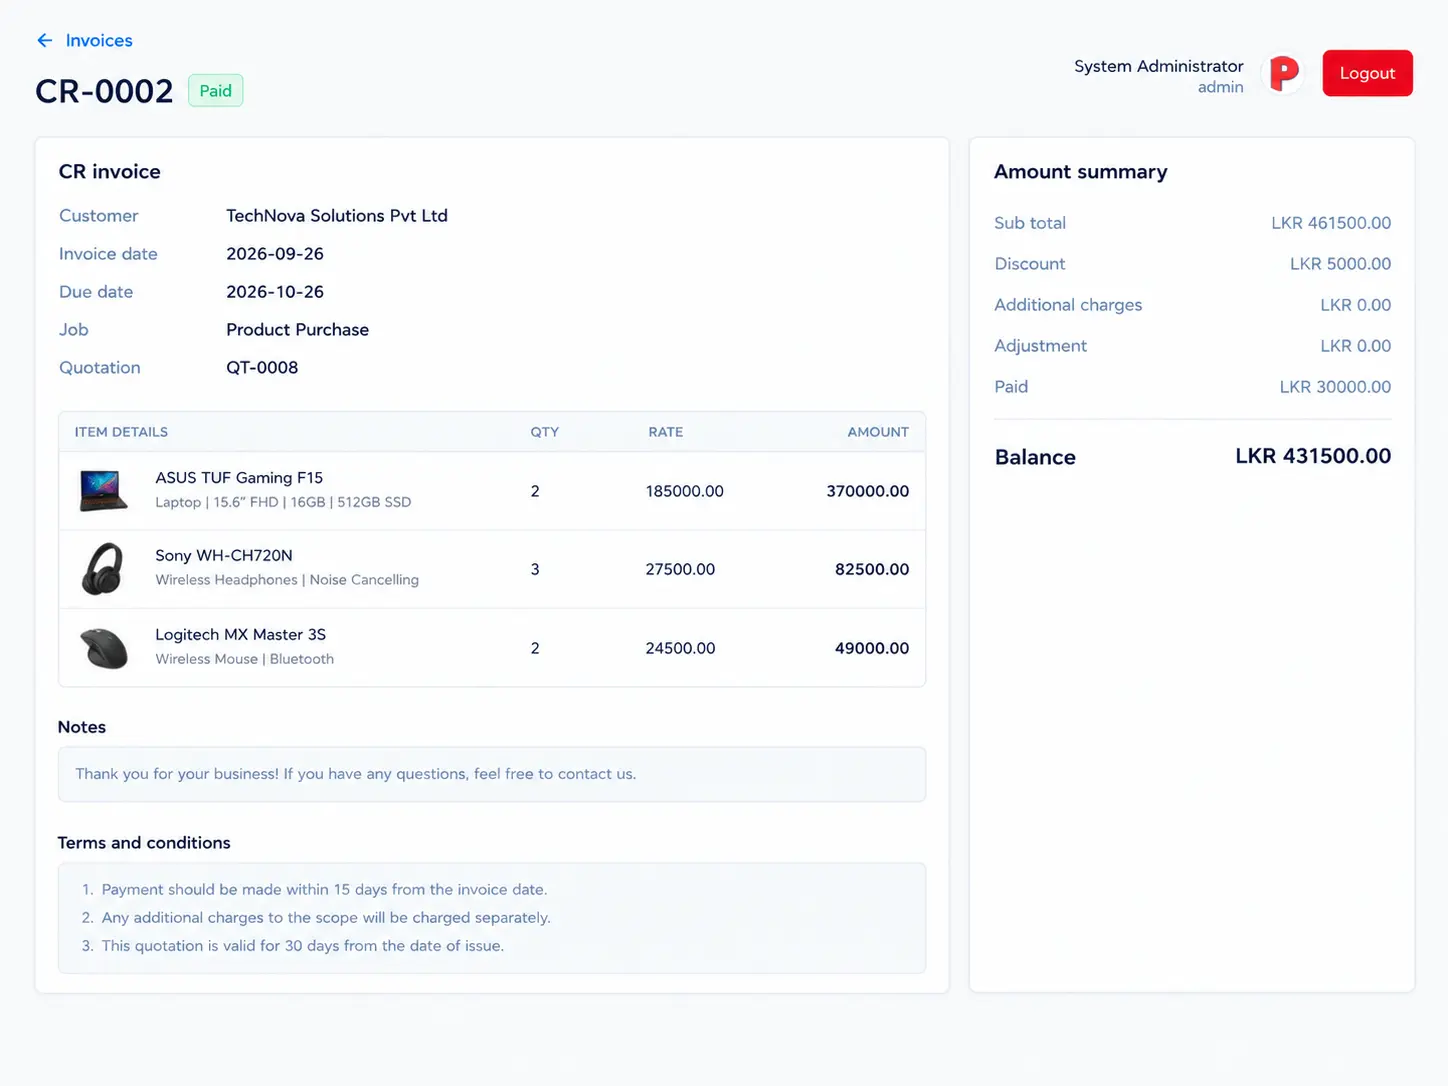Click the Terms and conditions heading
This screenshot has height=1086, width=1448.
point(144,843)
